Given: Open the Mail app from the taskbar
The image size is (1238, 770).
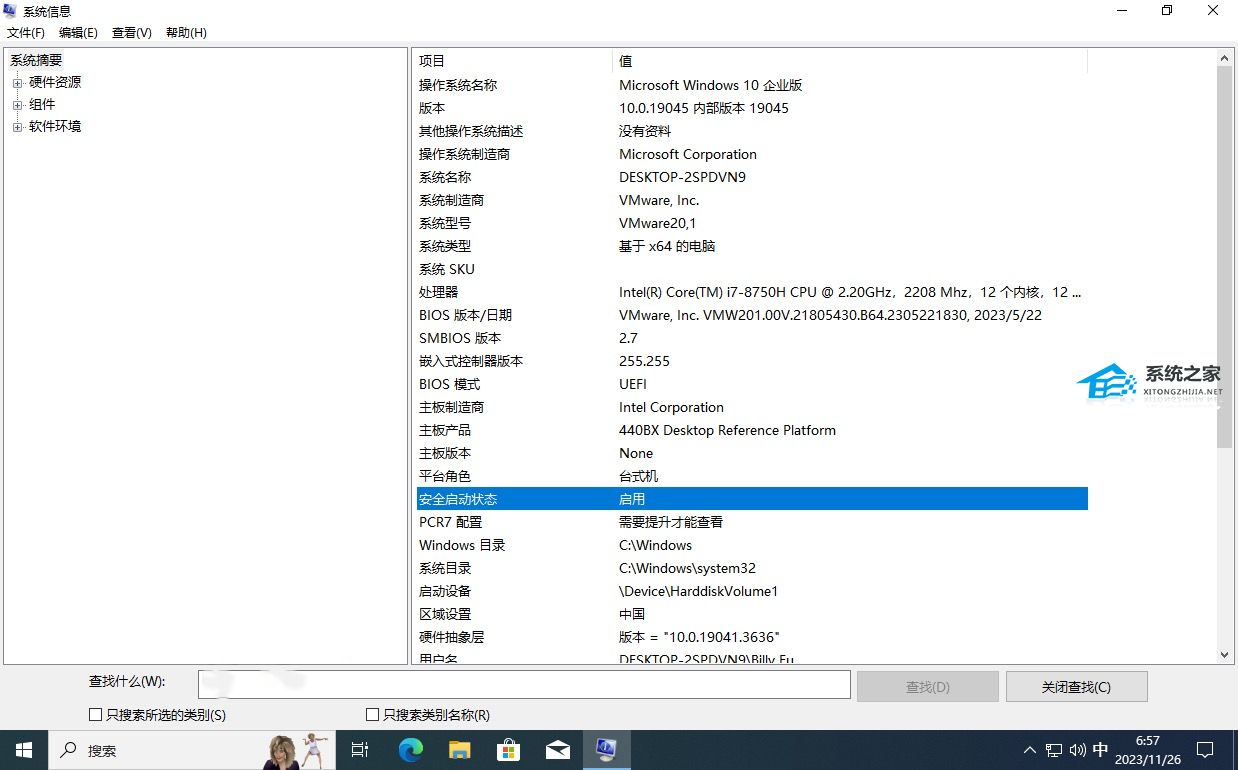Looking at the screenshot, I should tap(557, 750).
